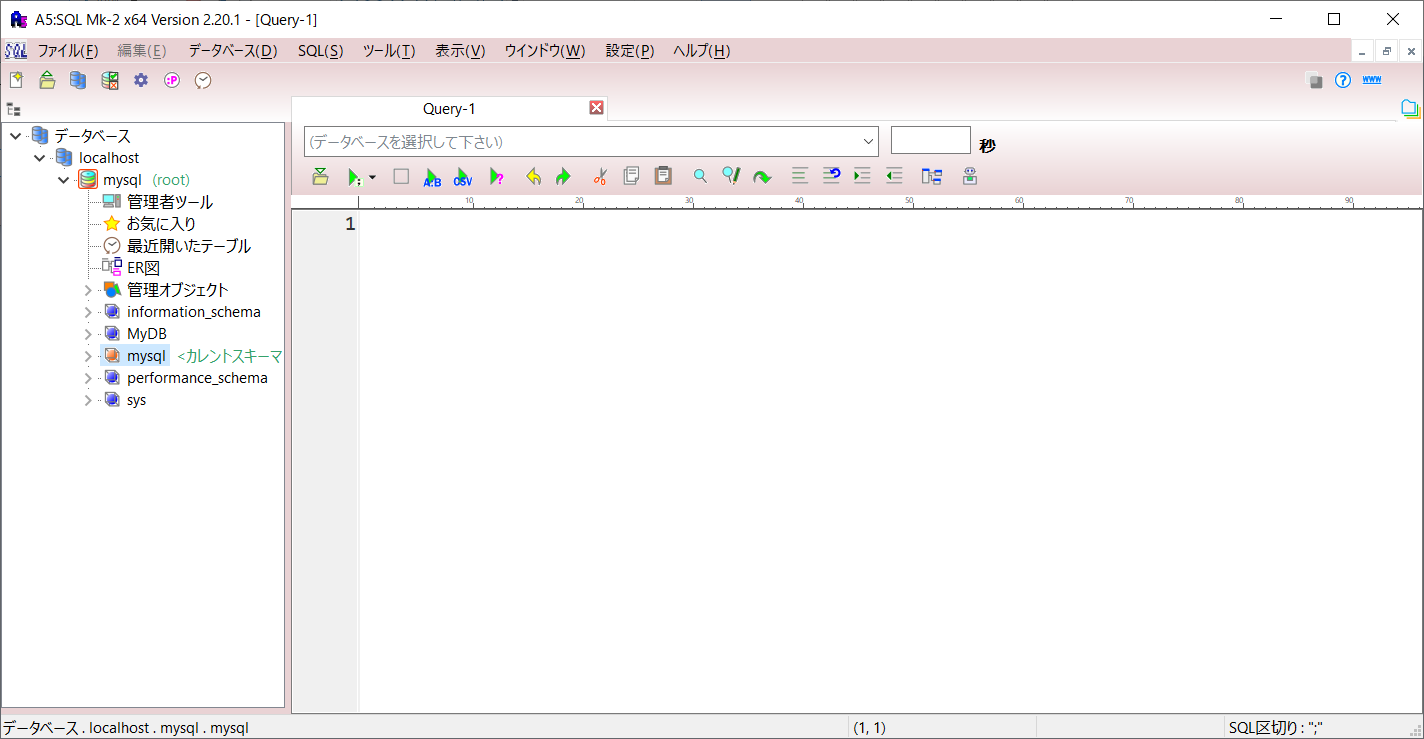Image resolution: width=1424 pixels, height=739 pixels.
Task: Open the データベース(D) menu
Action: [232, 51]
